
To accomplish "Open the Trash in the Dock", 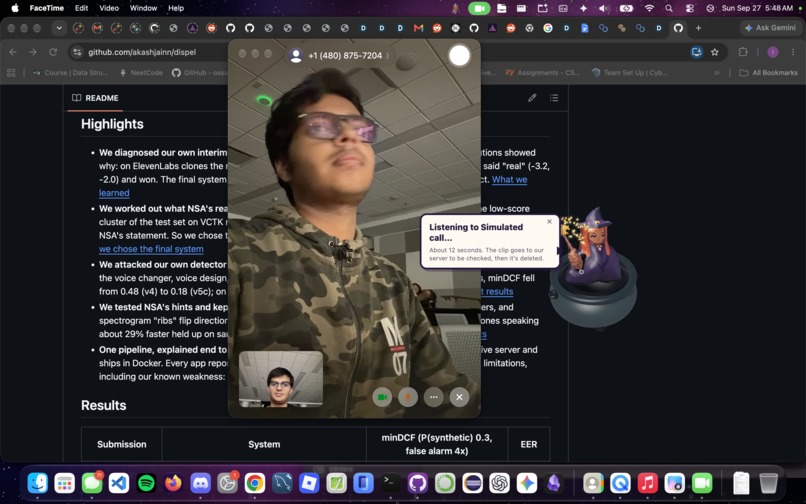I will pos(768,483).
